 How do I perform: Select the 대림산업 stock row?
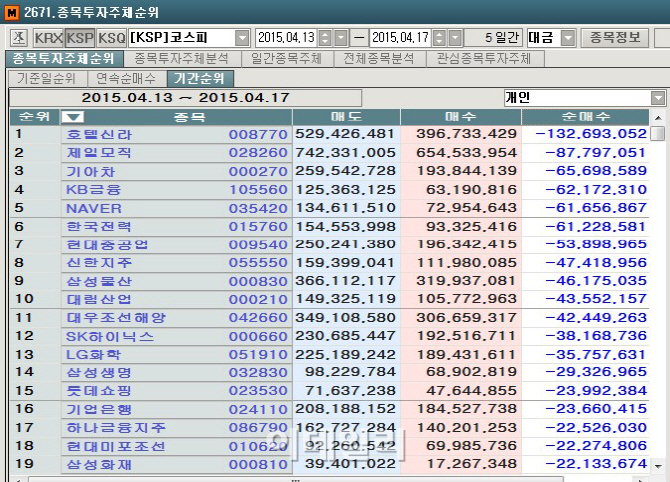tap(329, 299)
